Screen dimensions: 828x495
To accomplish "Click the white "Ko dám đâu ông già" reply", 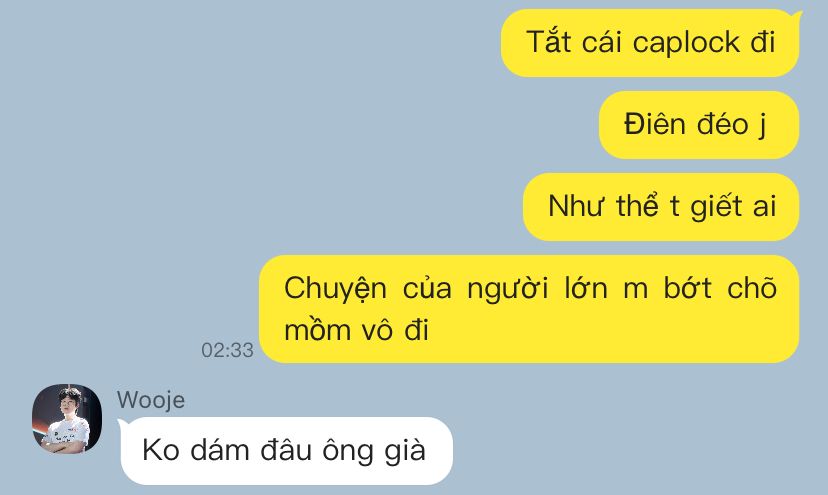I will [286, 451].
